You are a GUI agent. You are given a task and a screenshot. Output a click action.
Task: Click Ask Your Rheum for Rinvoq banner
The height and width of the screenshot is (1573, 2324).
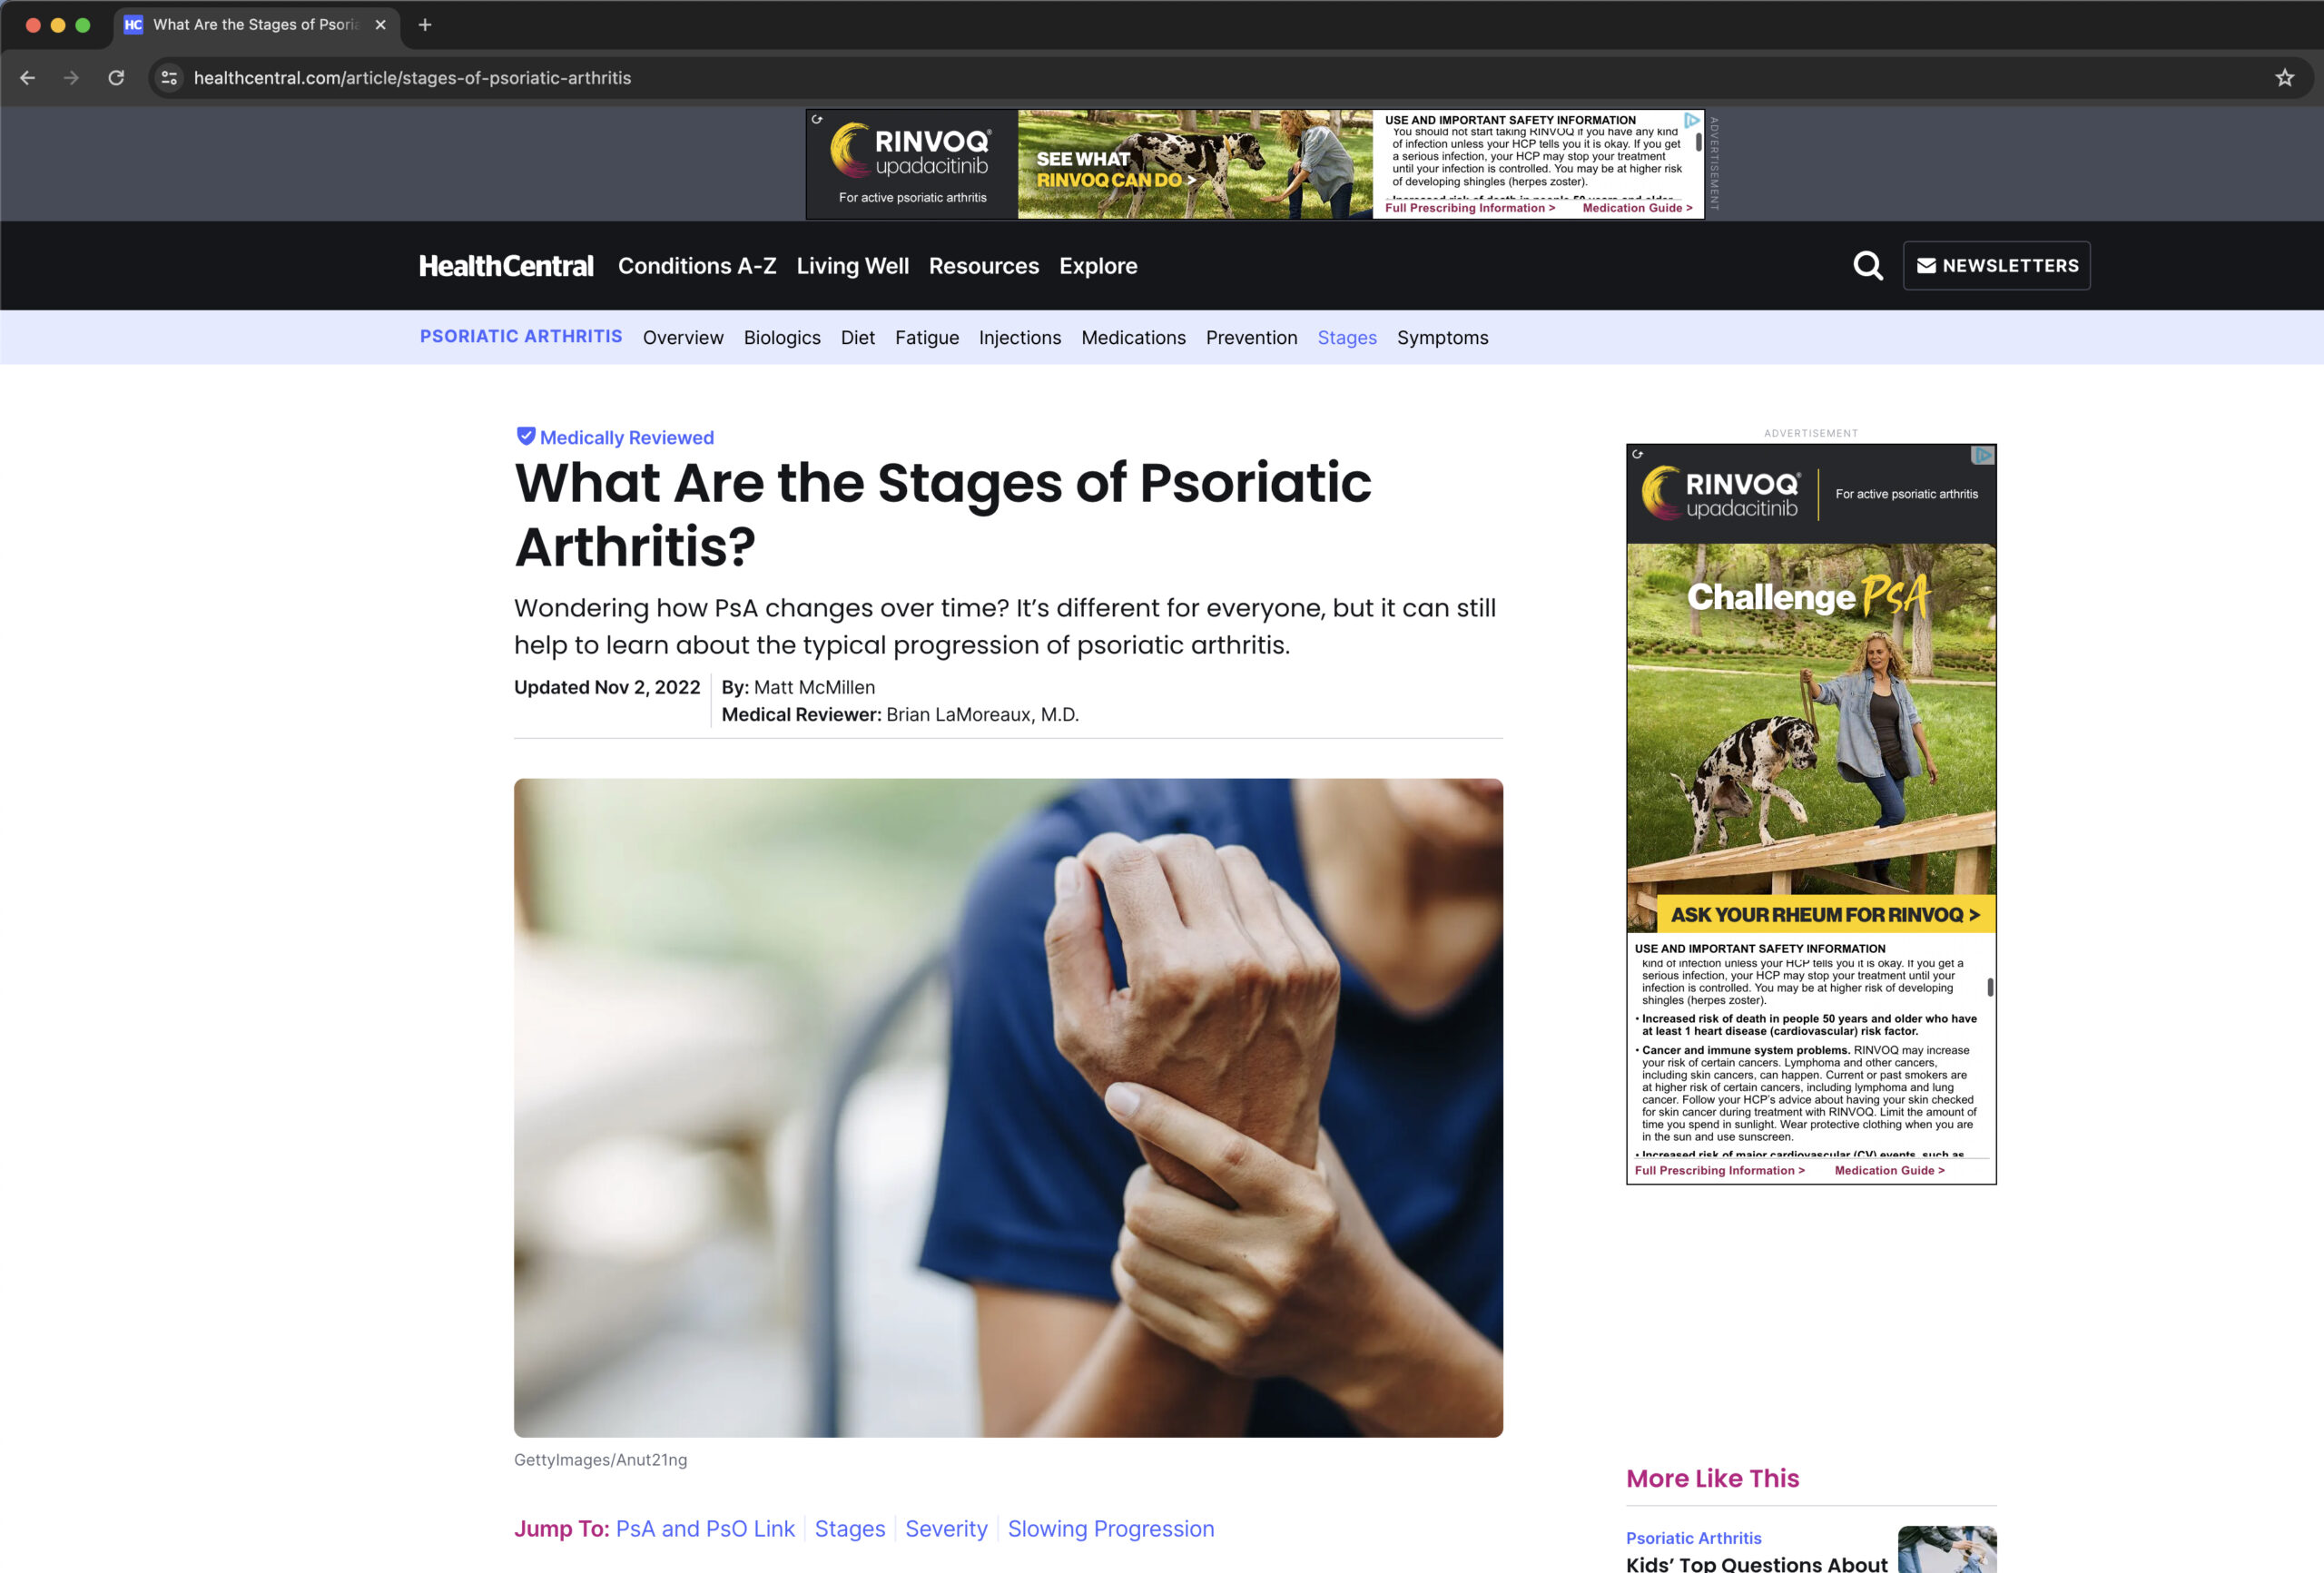(x=1825, y=915)
